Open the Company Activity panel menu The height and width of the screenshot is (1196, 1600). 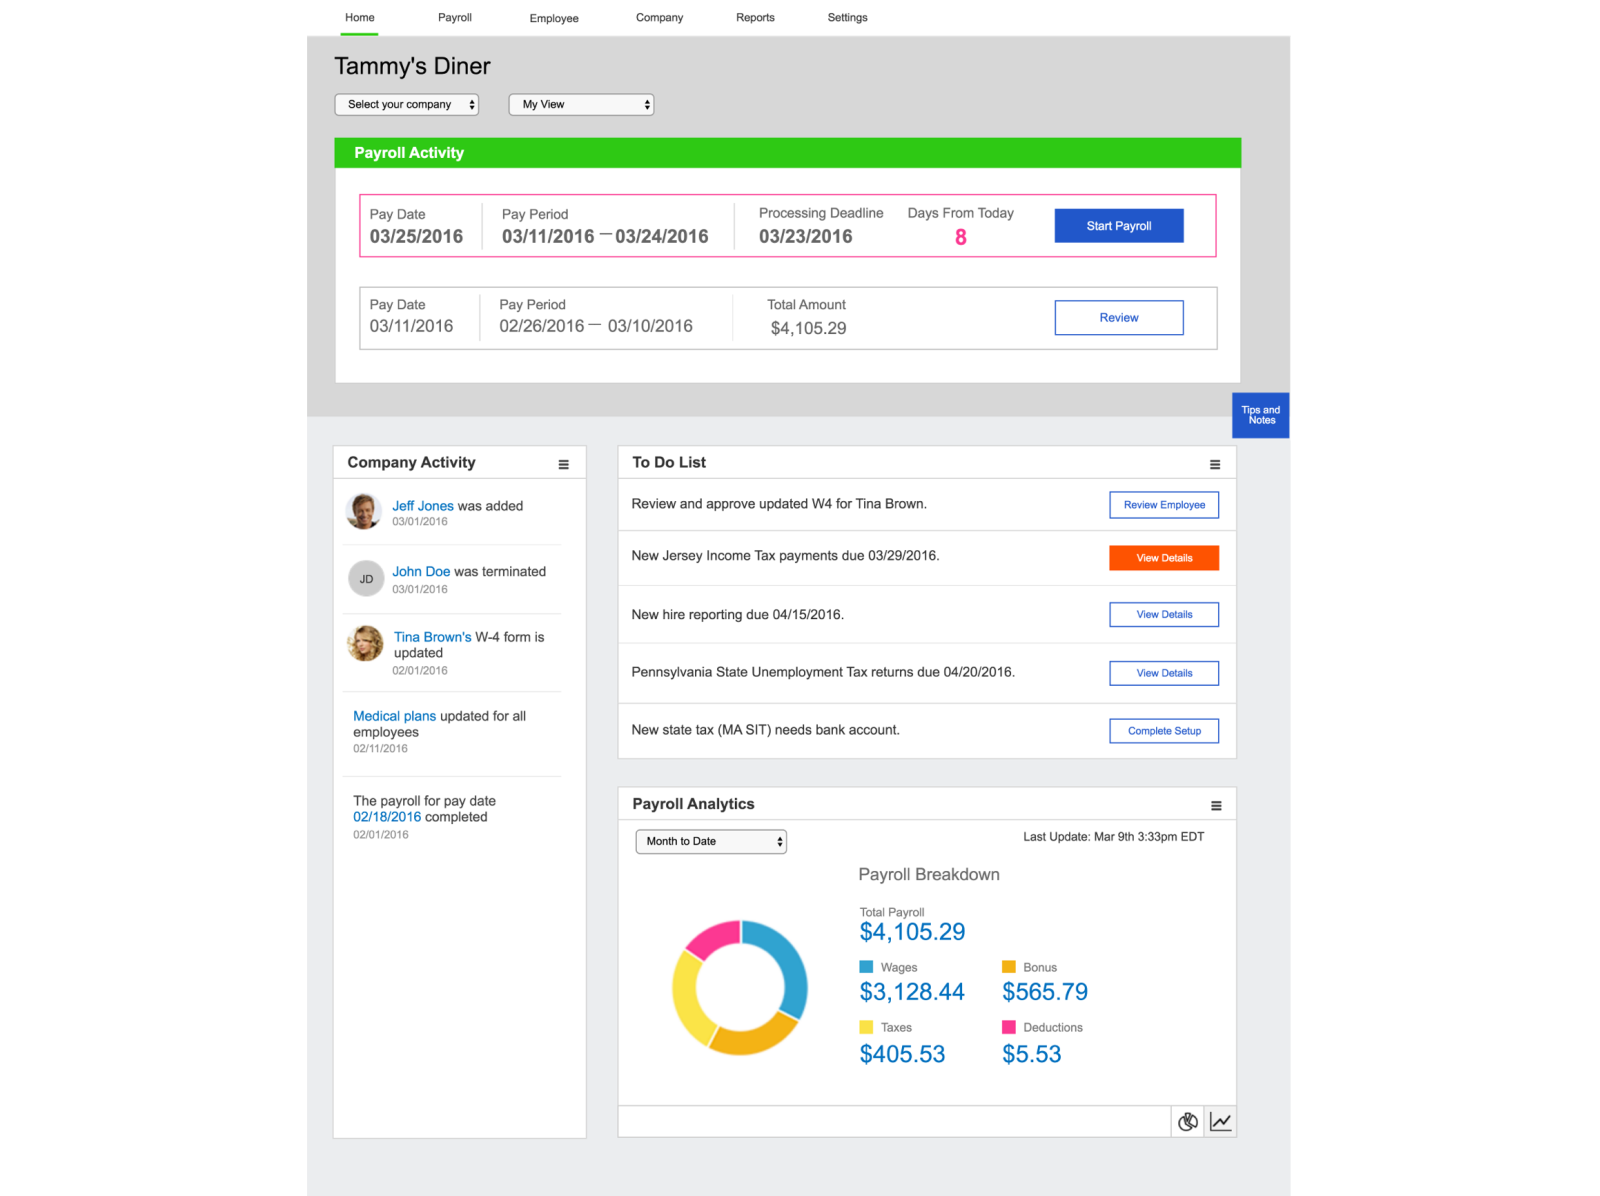tap(562, 462)
